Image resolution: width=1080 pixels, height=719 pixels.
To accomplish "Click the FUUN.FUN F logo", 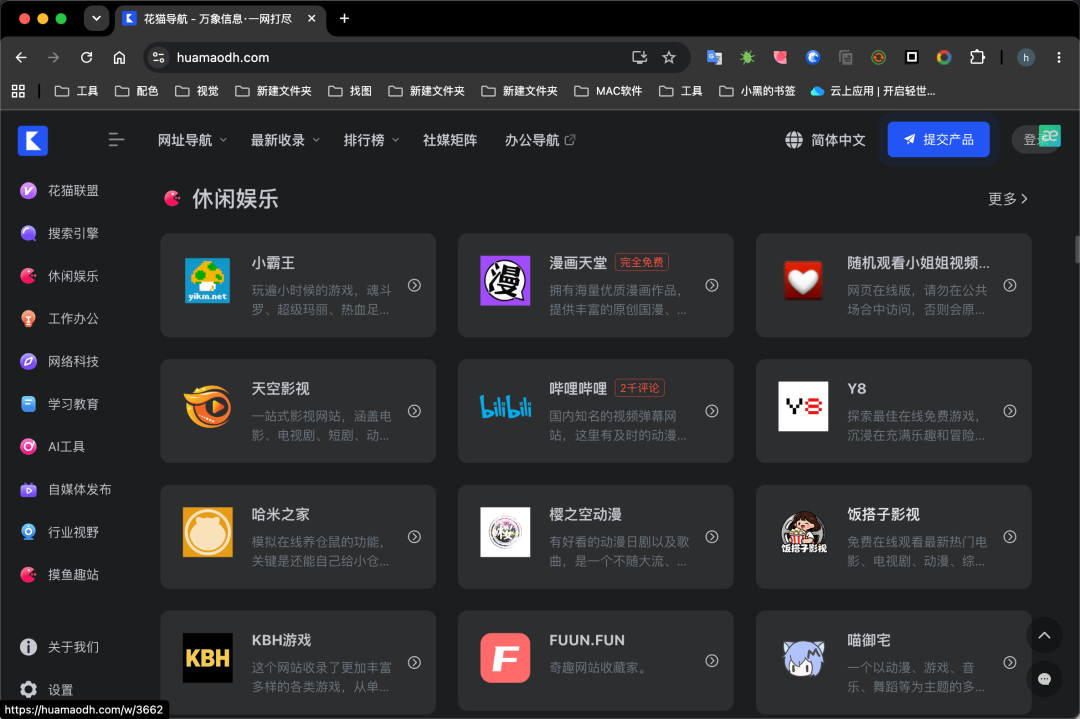I will coord(505,658).
